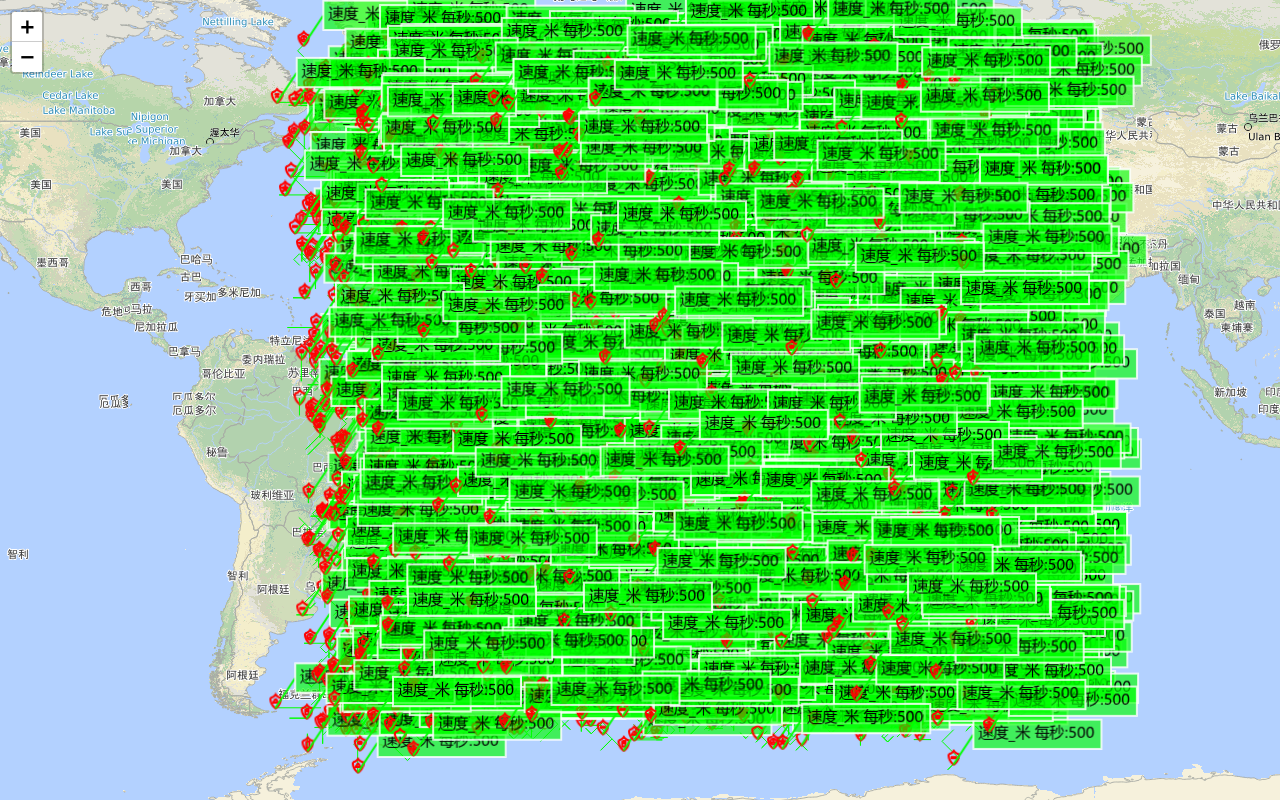Zoom out of the map
Image resolution: width=1280 pixels, height=800 pixels.
click(x=27, y=57)
